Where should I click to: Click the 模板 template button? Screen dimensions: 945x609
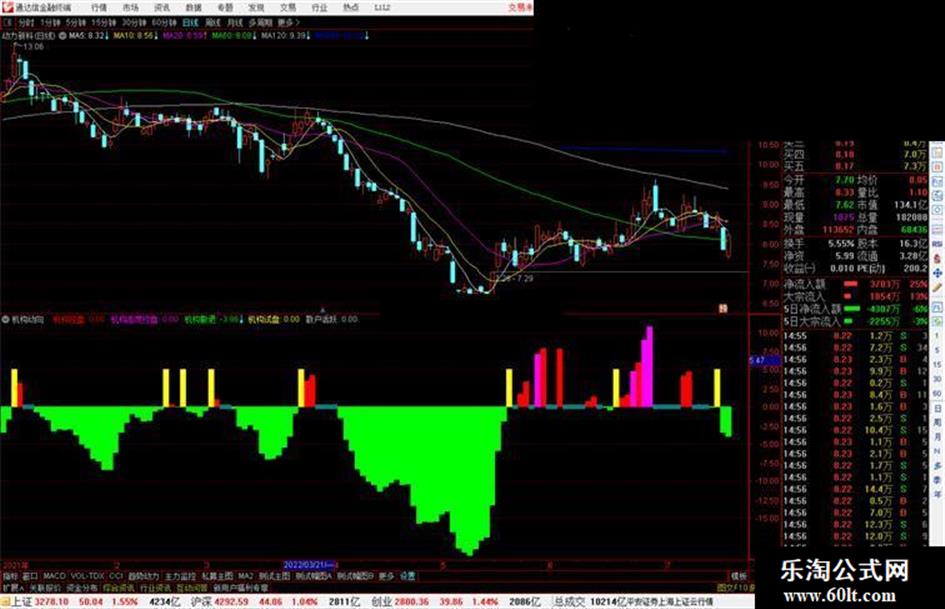pos(738,576)
